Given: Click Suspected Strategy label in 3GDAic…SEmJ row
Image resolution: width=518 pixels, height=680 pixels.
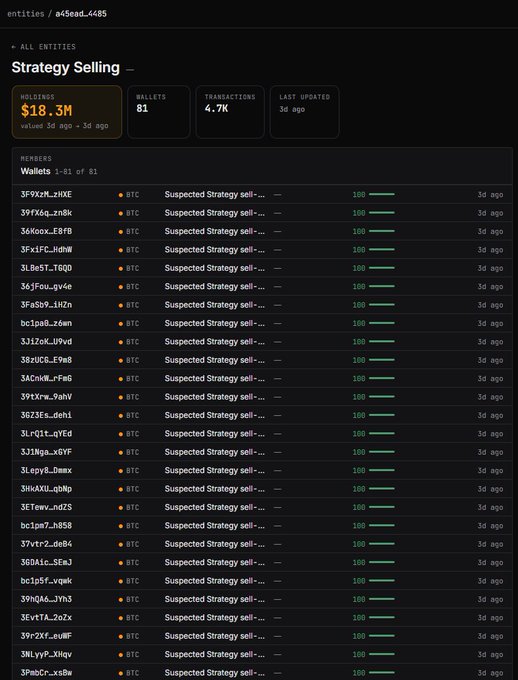Looking at the screenshot, I should pos(214,562).
